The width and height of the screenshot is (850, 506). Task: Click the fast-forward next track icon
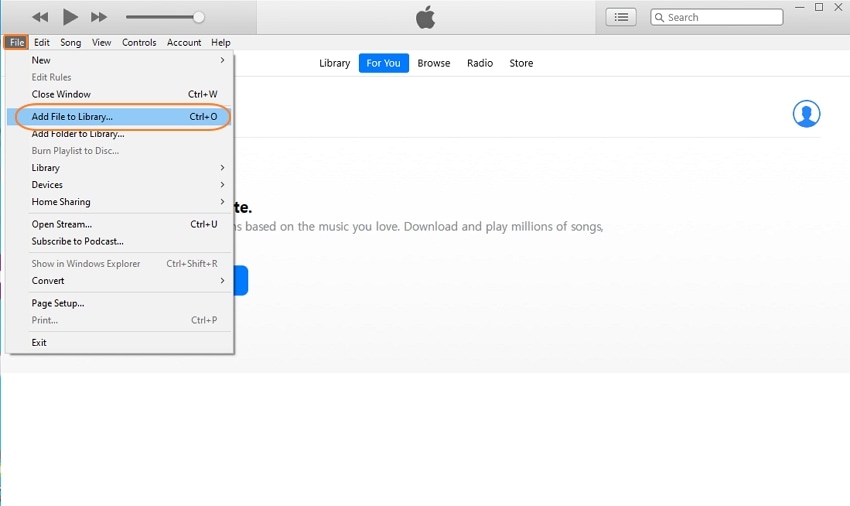pos(99,17)
